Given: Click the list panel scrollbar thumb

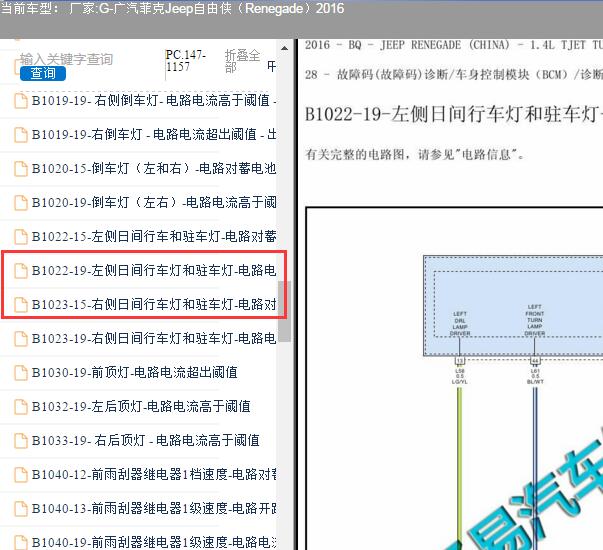Looking at the screenshot, I should click(x=284, y=311).
